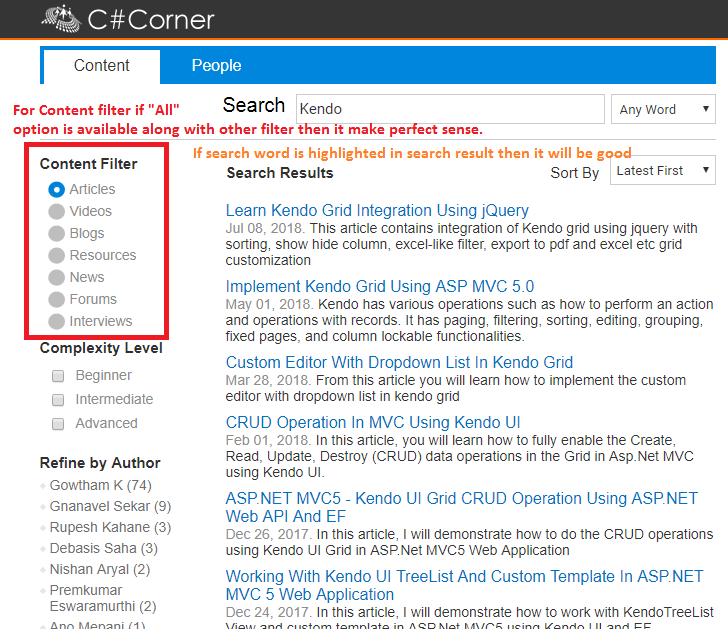Viewport: 728px width, 629px height.
Task: Check the Beginner complexity checkbox
Action: pyautogui.click(x=58, y=376)
